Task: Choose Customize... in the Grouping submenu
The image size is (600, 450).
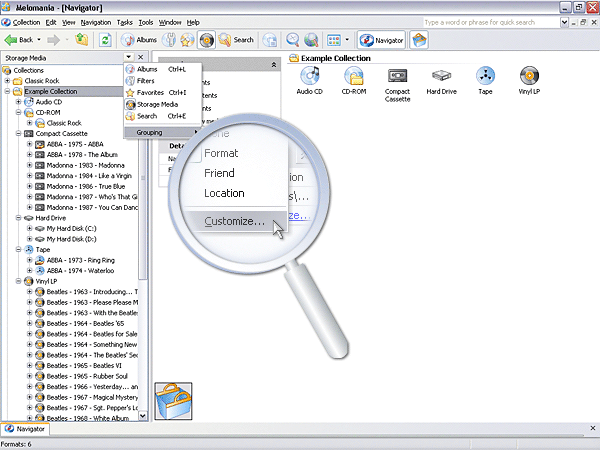Action: [x=234, y=221]
